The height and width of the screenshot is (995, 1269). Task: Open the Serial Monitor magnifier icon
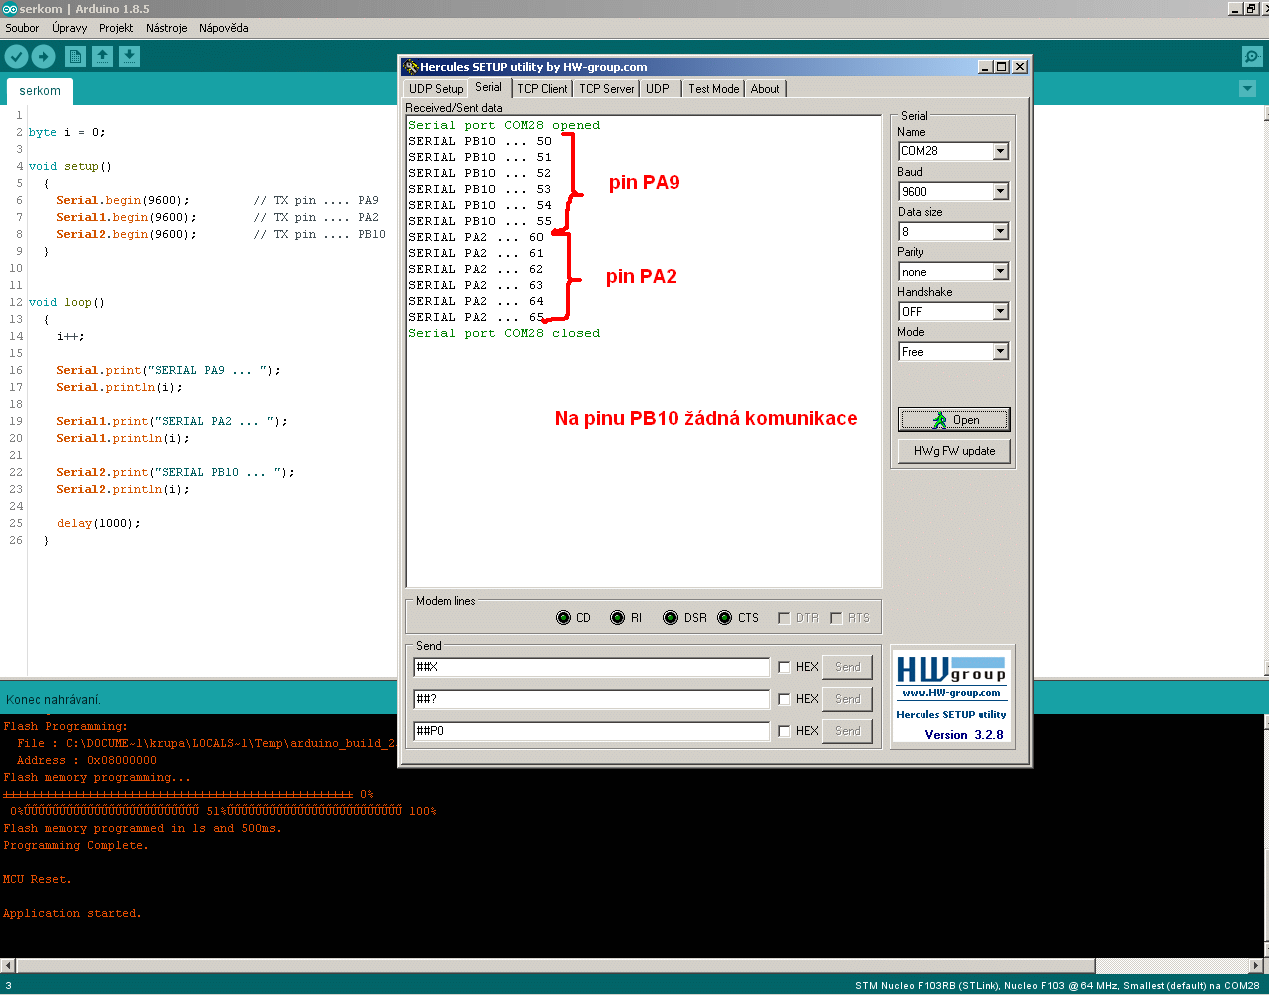(x=1251, y=57)
